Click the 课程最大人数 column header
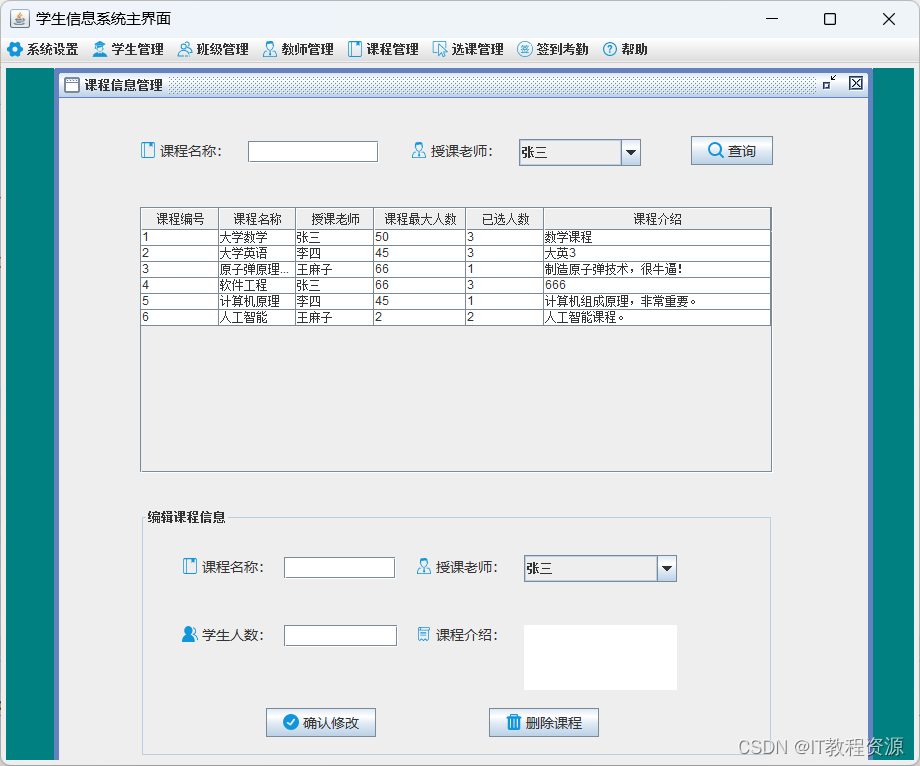This screenshot has width=920, height=766. coord(420,219)
